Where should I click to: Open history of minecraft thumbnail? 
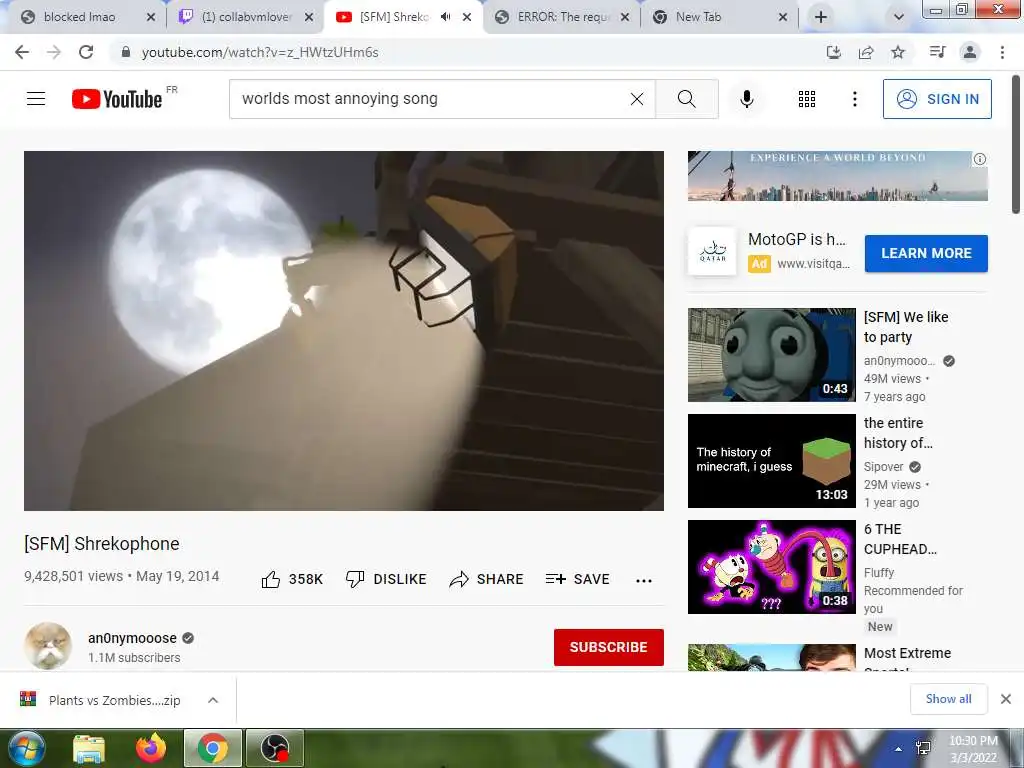click(x=771, y=461)
